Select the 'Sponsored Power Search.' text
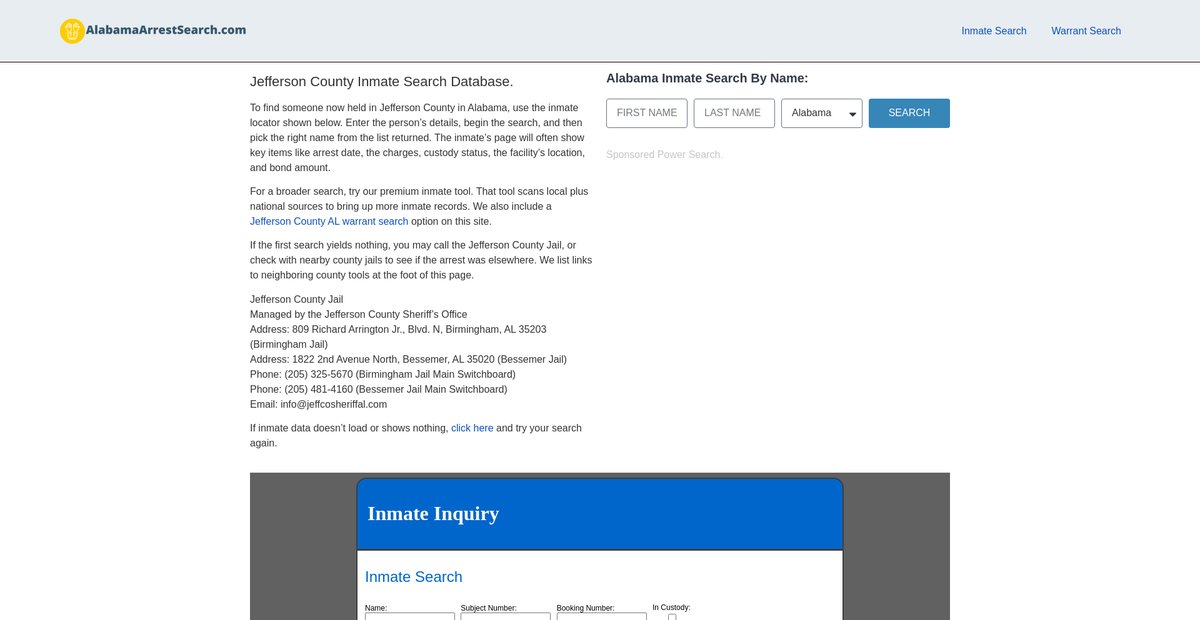Screen dimensions: 1200x620 click(663, 155)
